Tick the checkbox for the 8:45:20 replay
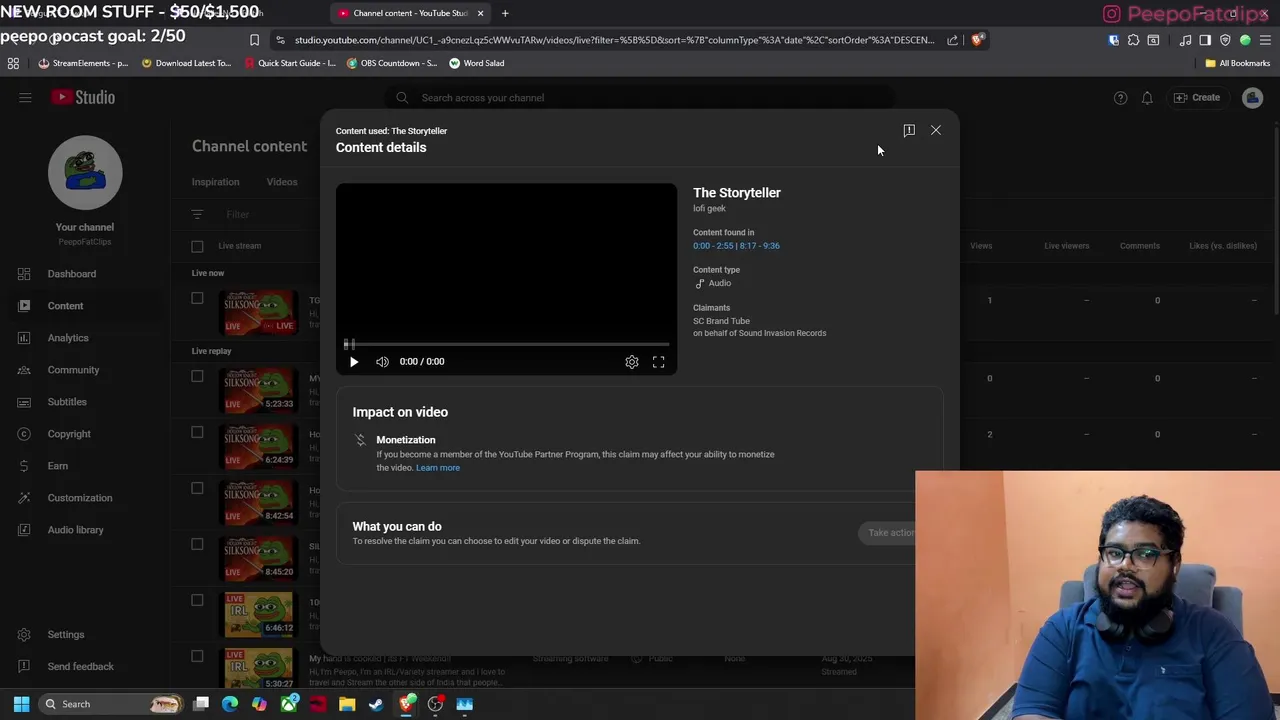This screenshot has width=1280, height=720. click(197, 544)
